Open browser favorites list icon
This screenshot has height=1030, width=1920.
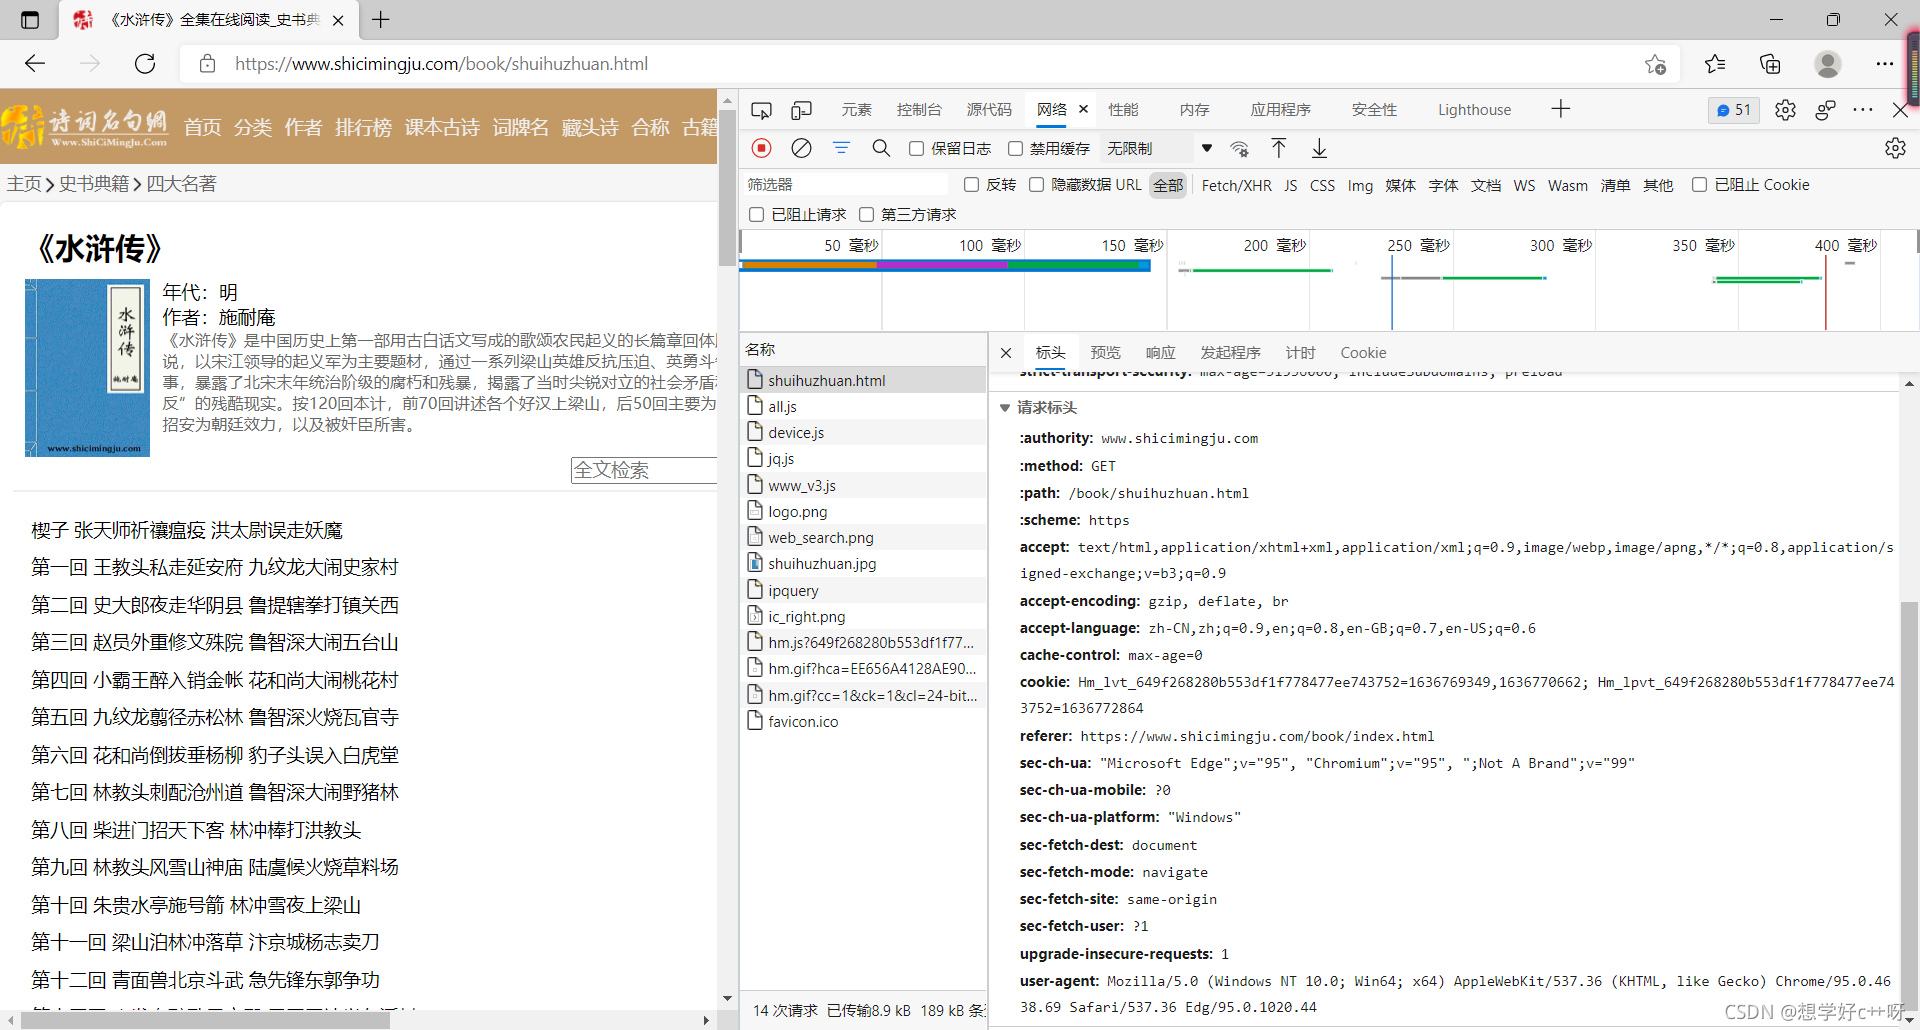coord(1715,64)
